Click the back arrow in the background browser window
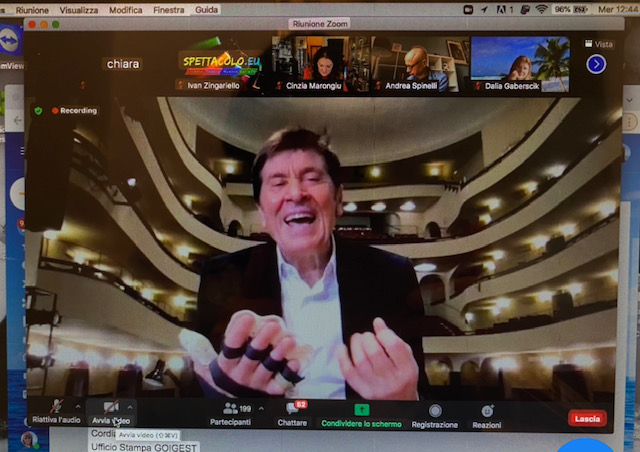This screenshot has height=452, width=640. pos(18,120)
